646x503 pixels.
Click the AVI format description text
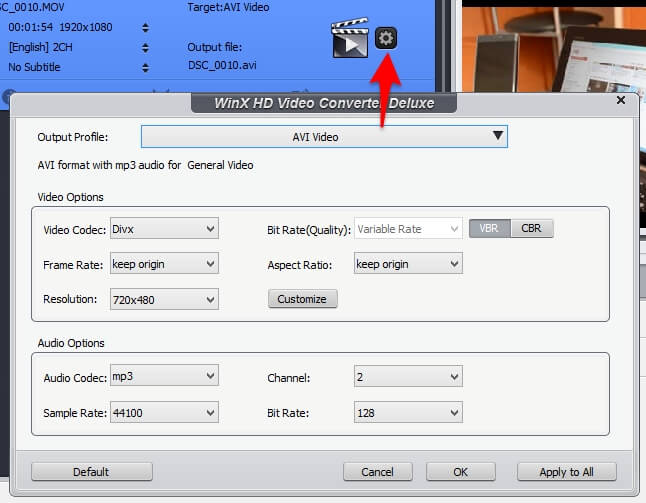pos(145,165)
